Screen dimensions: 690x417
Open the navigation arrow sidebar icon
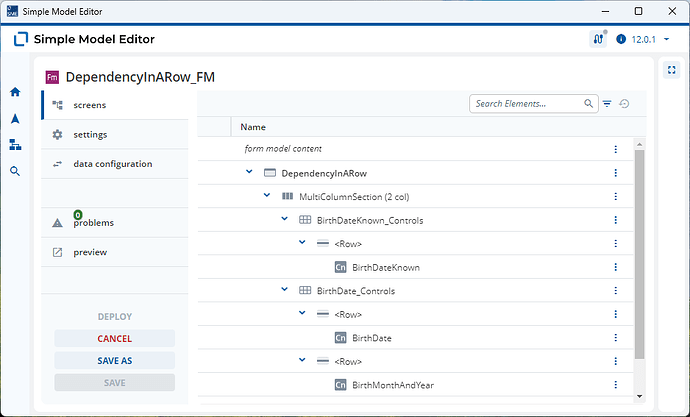click(15, 119)
